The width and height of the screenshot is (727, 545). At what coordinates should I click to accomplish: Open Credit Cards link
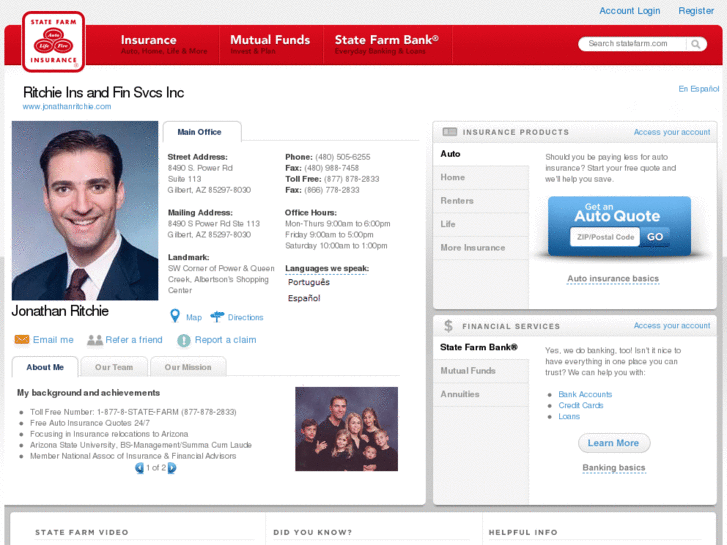click(x=580, y=405)
